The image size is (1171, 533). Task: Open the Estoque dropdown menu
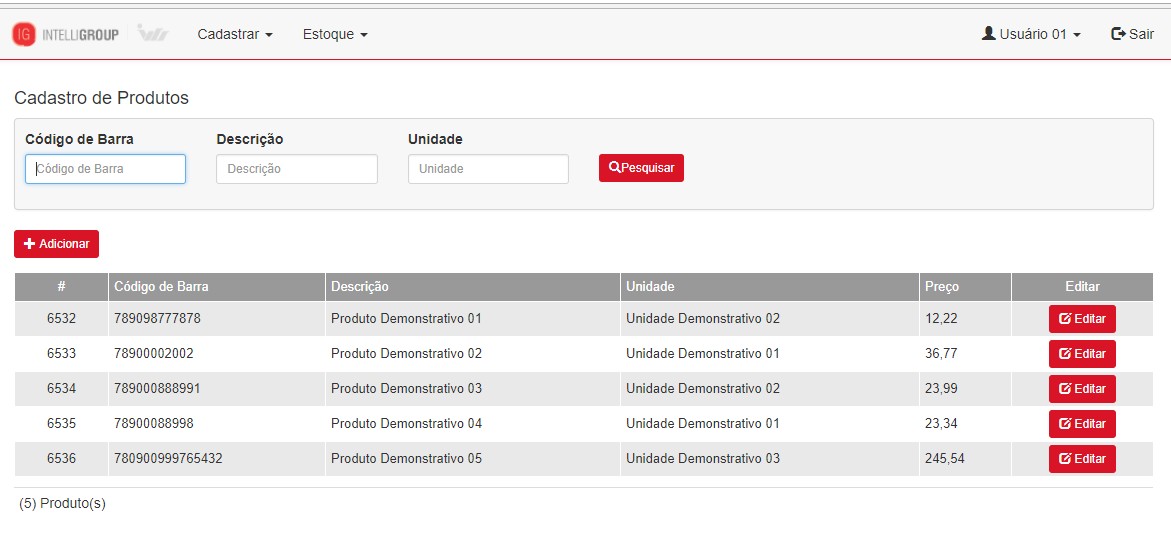click(335, 34)
